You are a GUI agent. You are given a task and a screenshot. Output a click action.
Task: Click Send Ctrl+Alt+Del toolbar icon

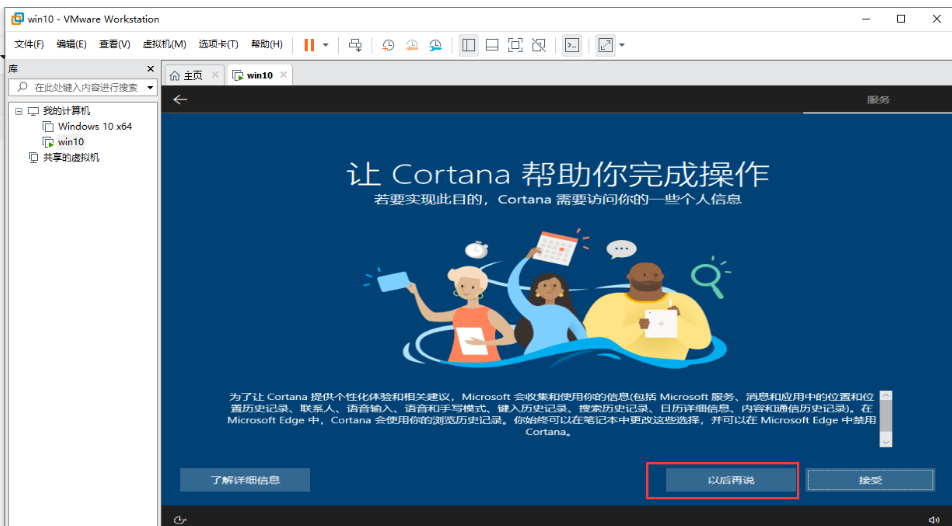pyautogui.click(x=355, y=45)
